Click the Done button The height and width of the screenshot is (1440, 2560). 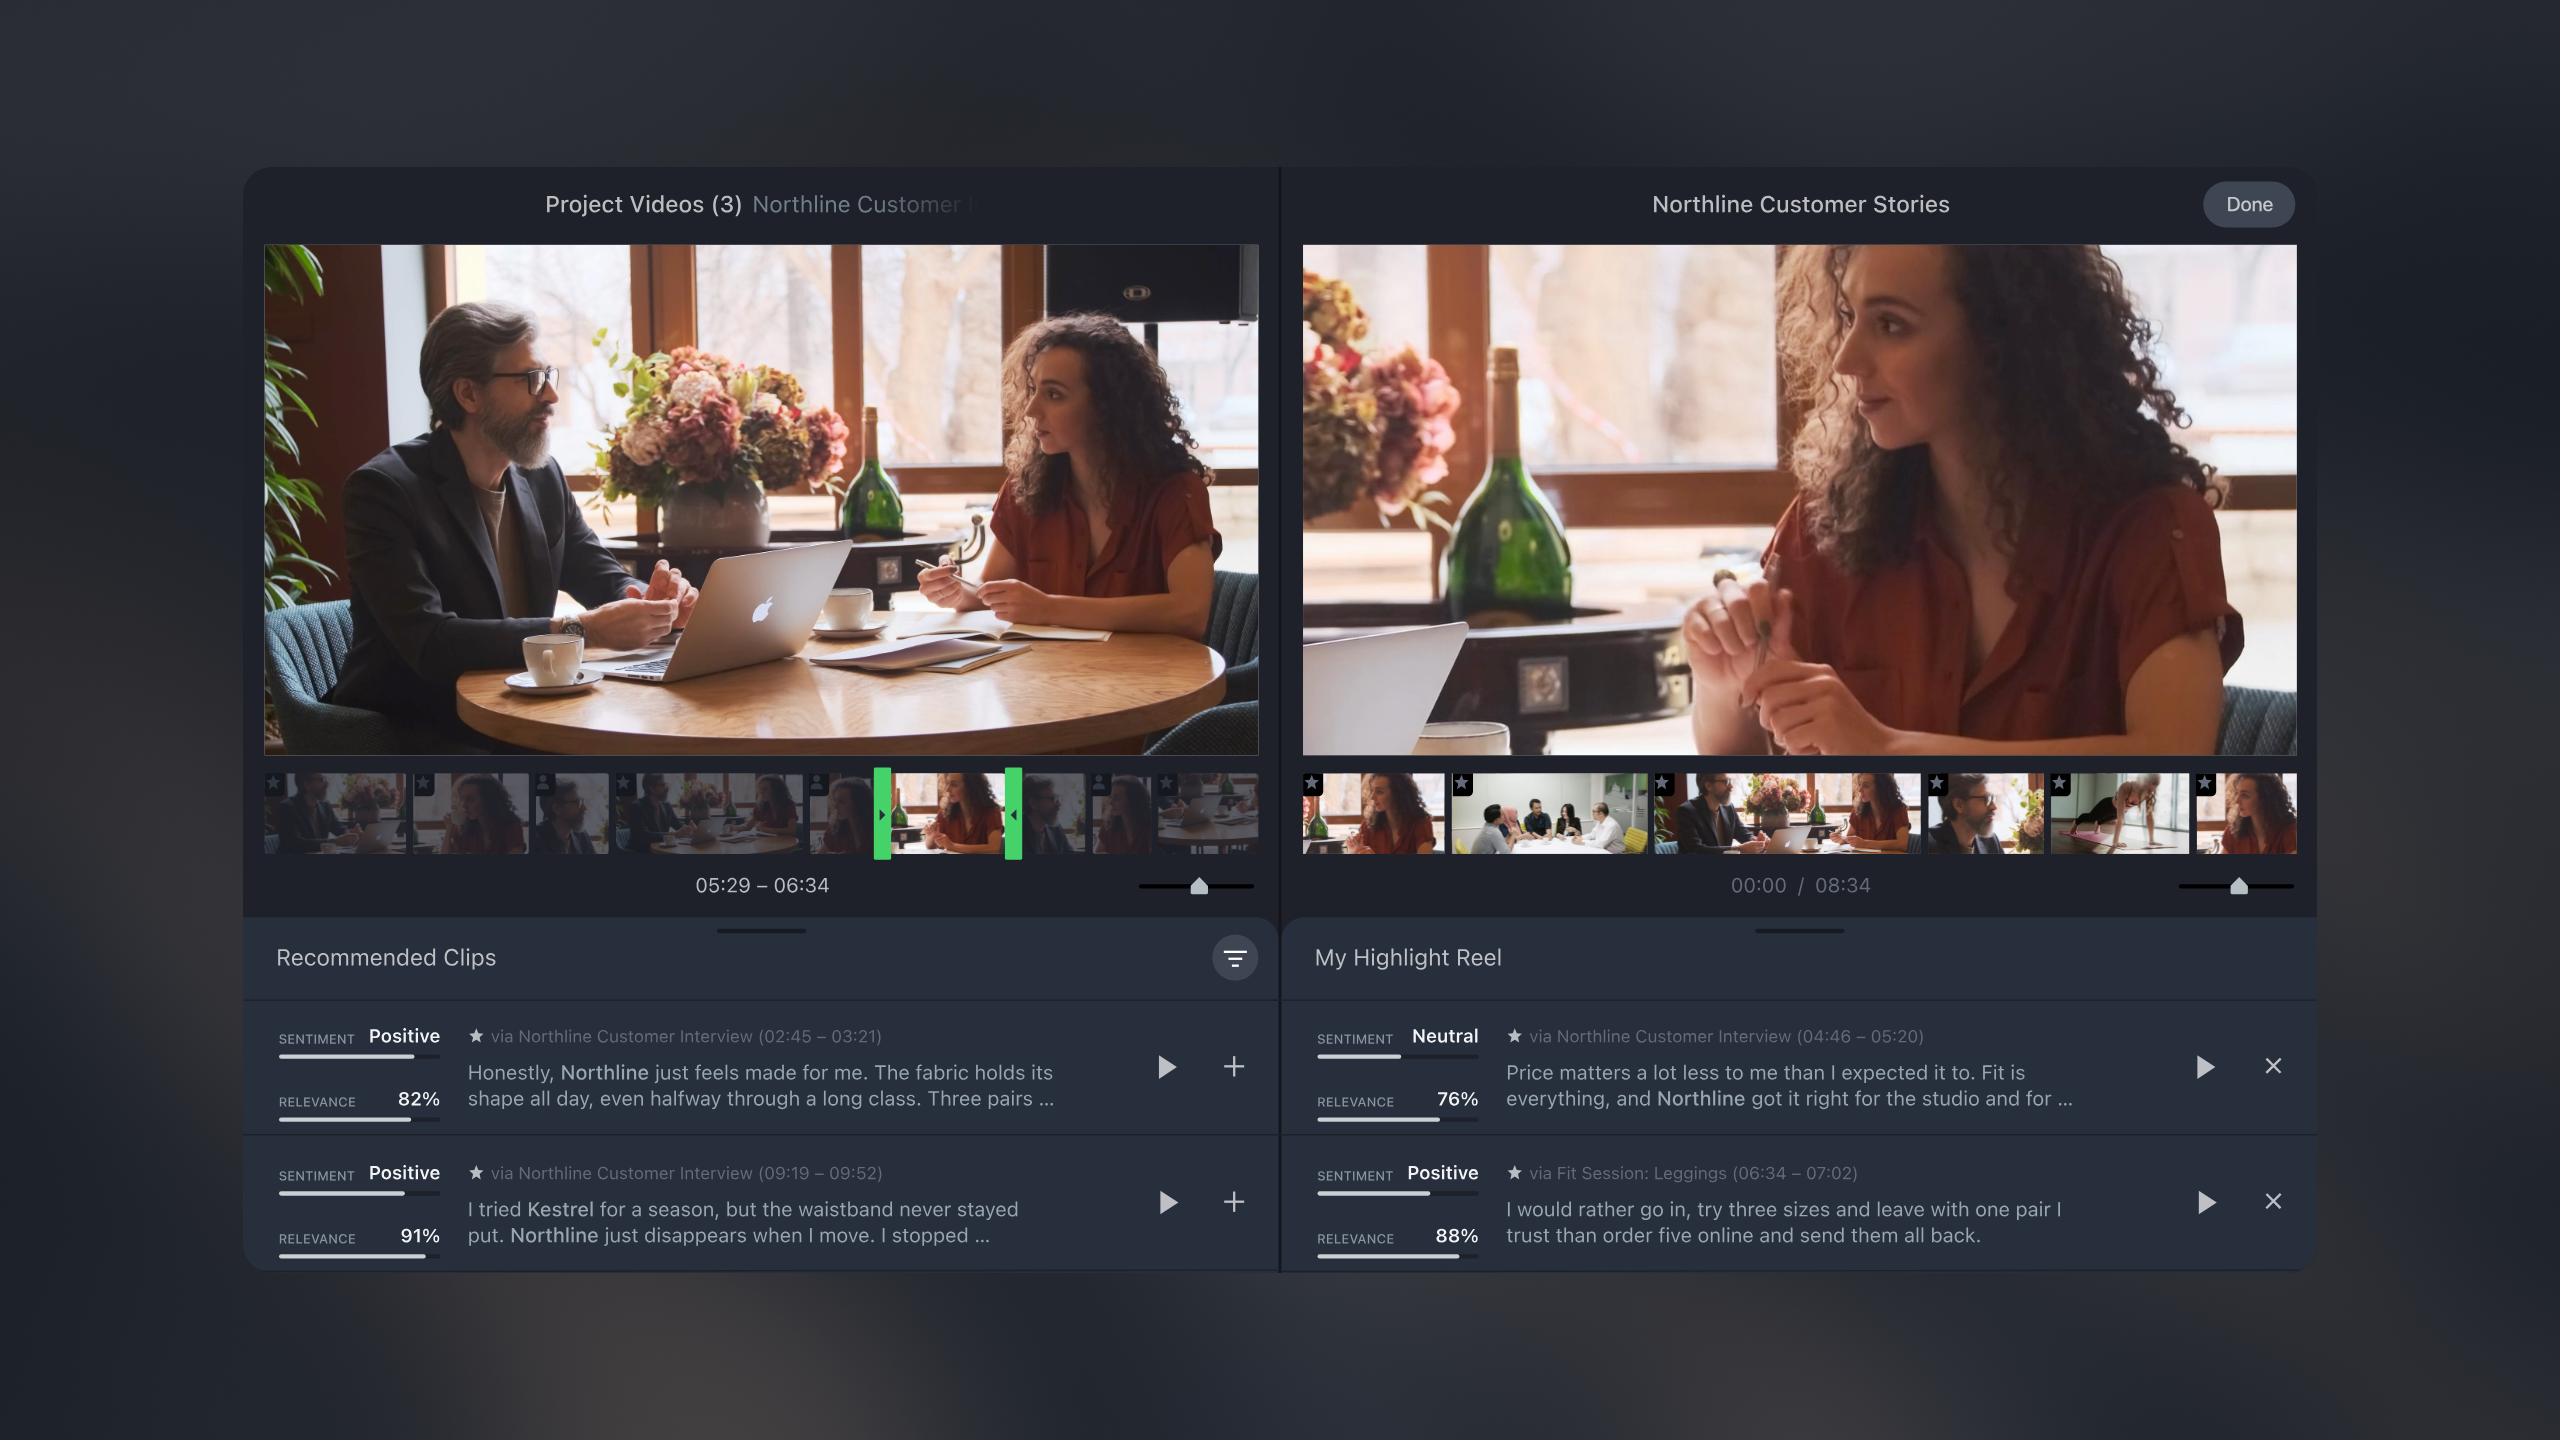point(2249,204)
